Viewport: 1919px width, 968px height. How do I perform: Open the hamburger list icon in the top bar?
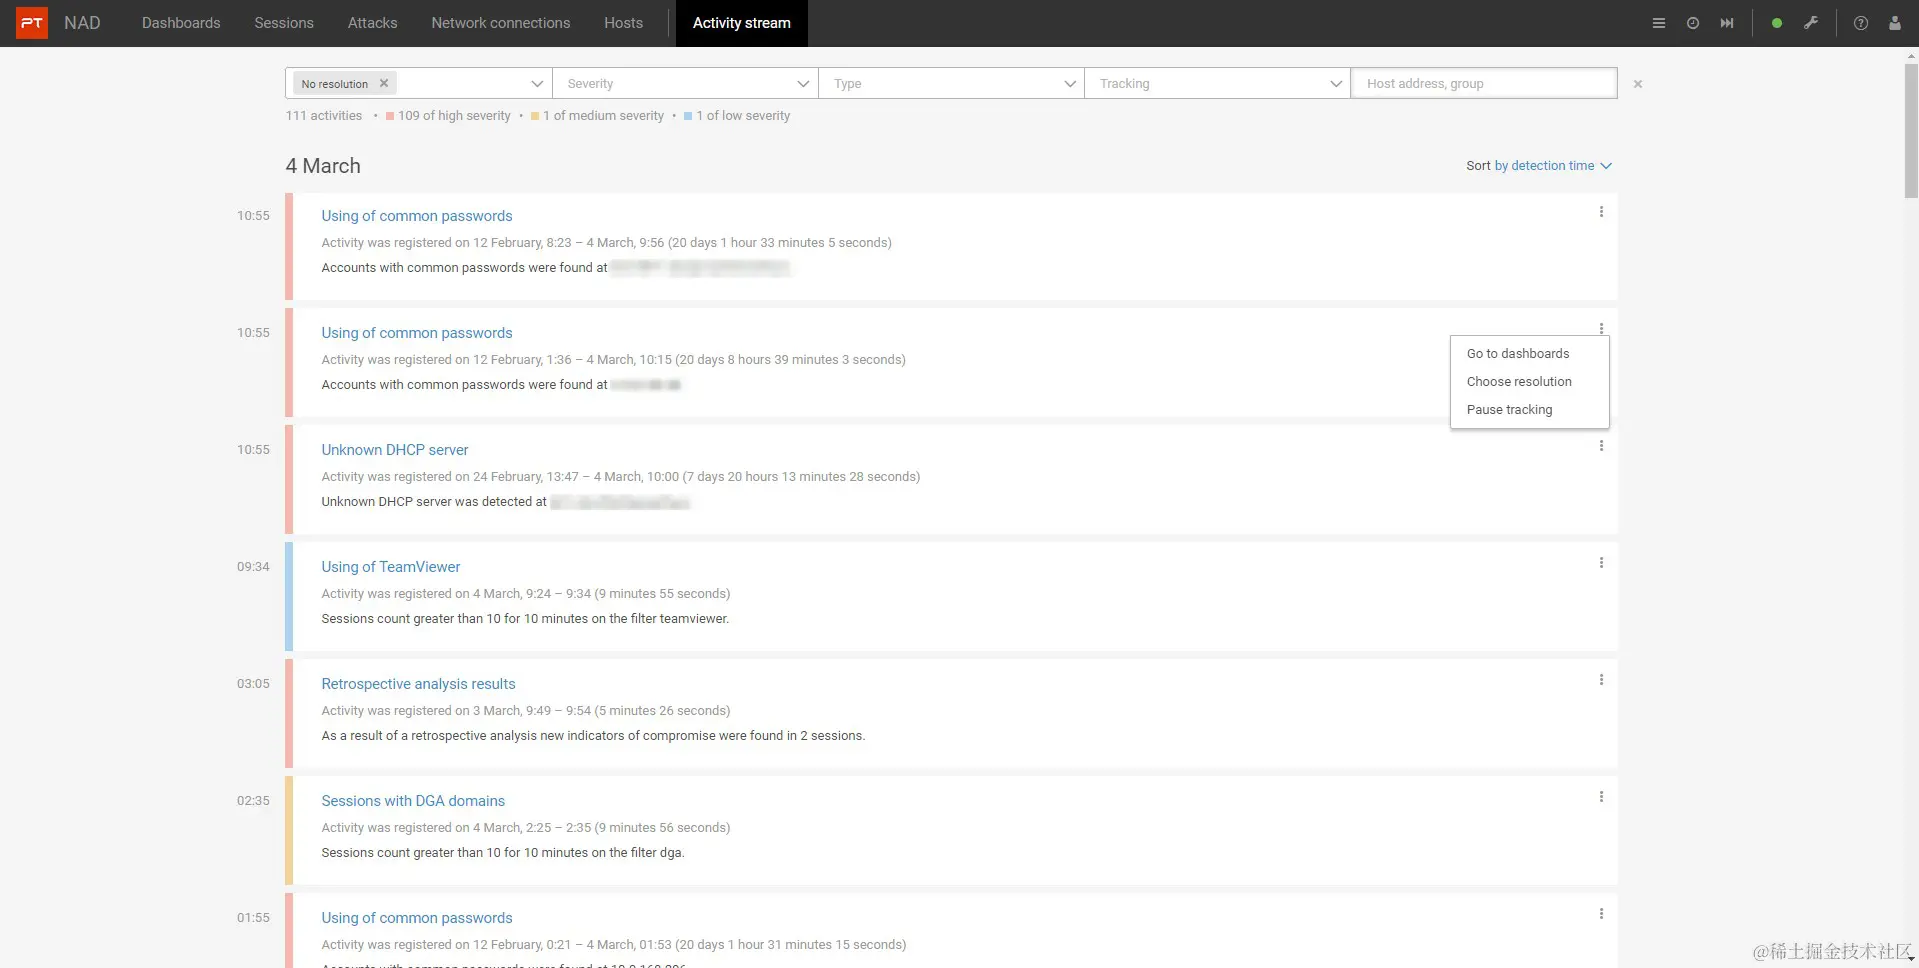click(x=1659, y=23)
